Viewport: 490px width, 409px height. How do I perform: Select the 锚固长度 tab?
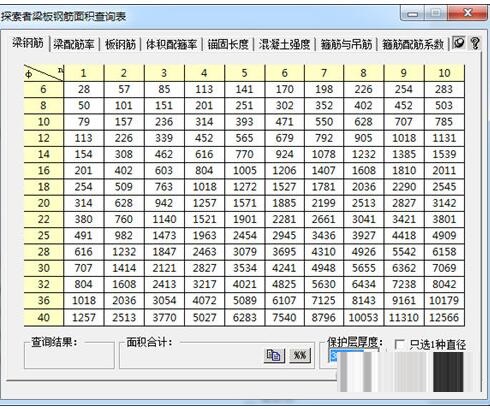pos(228,44)
